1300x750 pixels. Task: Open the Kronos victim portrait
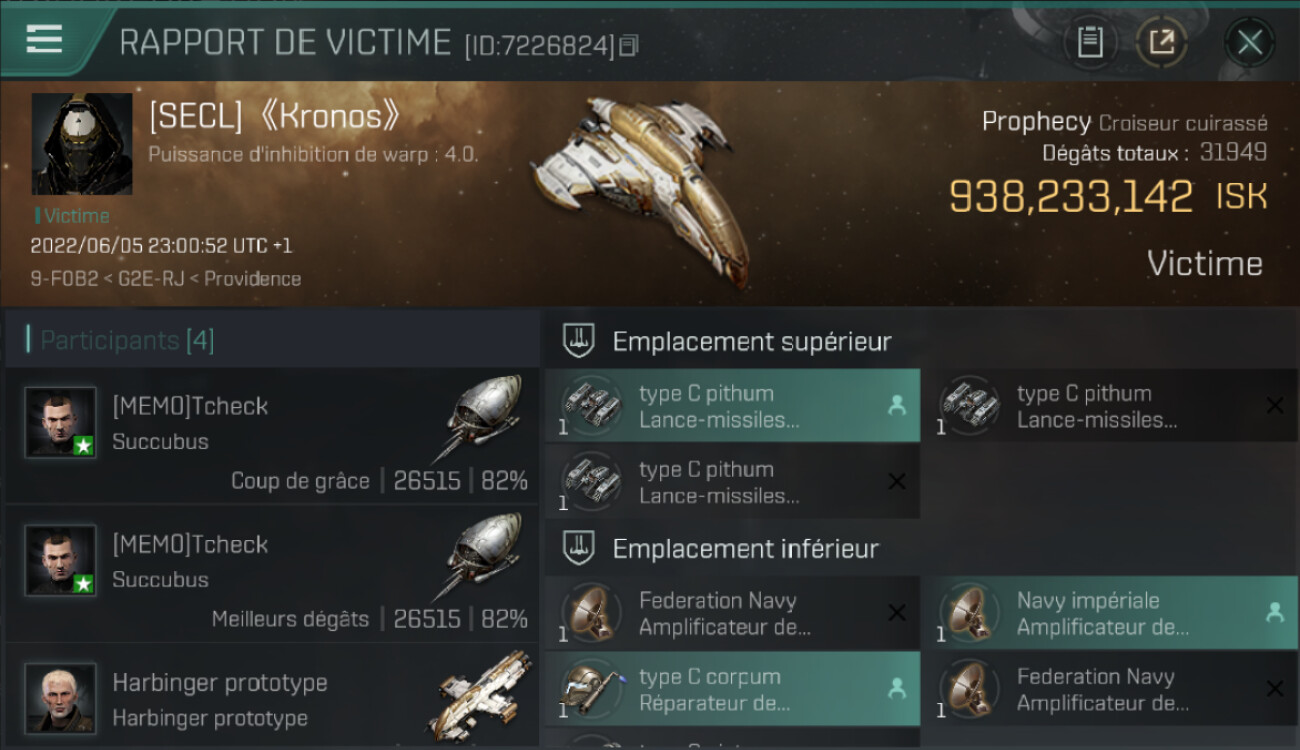tap(82, 144)
